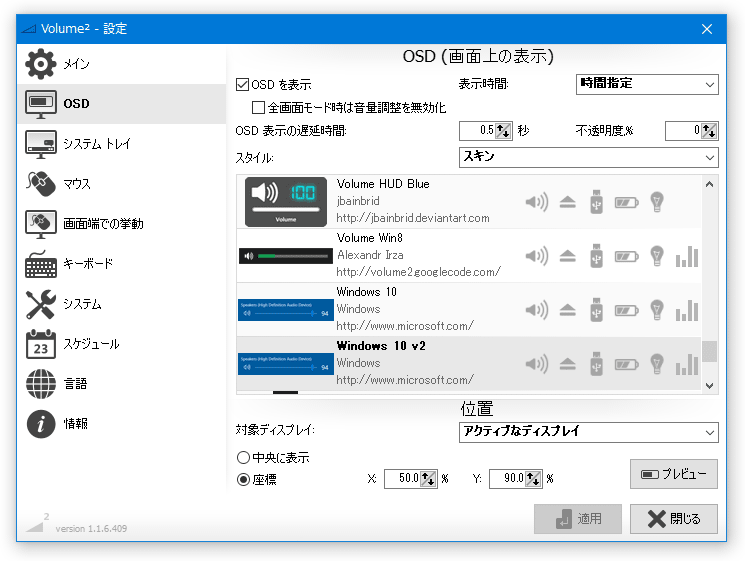Viewport: 745px width, 561px height.
Task: Click the signal bars icon in Windows 10 v2 row
Action: (x=687, y=365)
